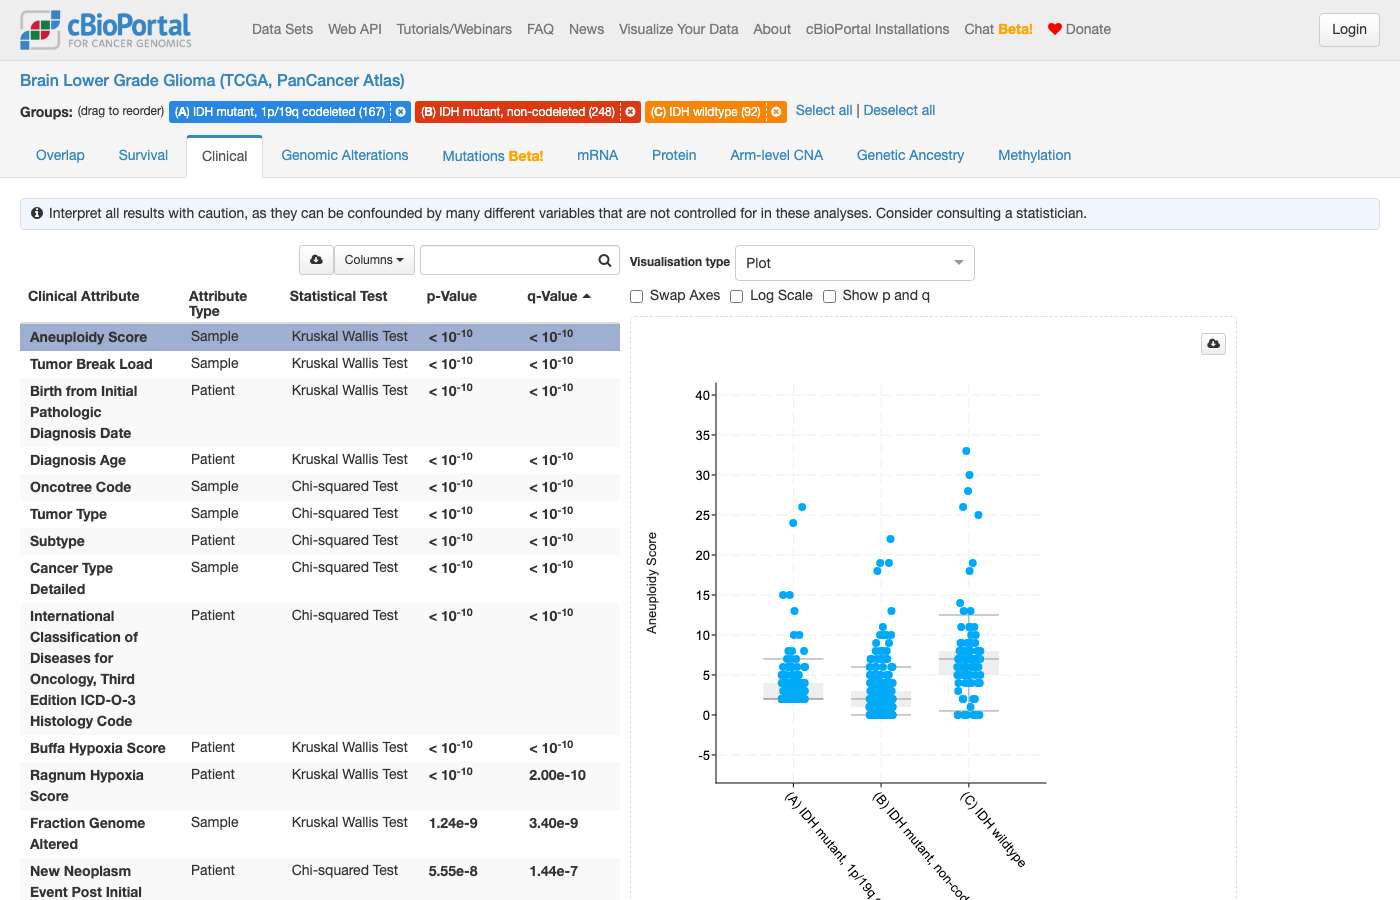Screen dimensions: 1400x900
Task: Switch to the Survival tab
Action: [x=143, y=155]
